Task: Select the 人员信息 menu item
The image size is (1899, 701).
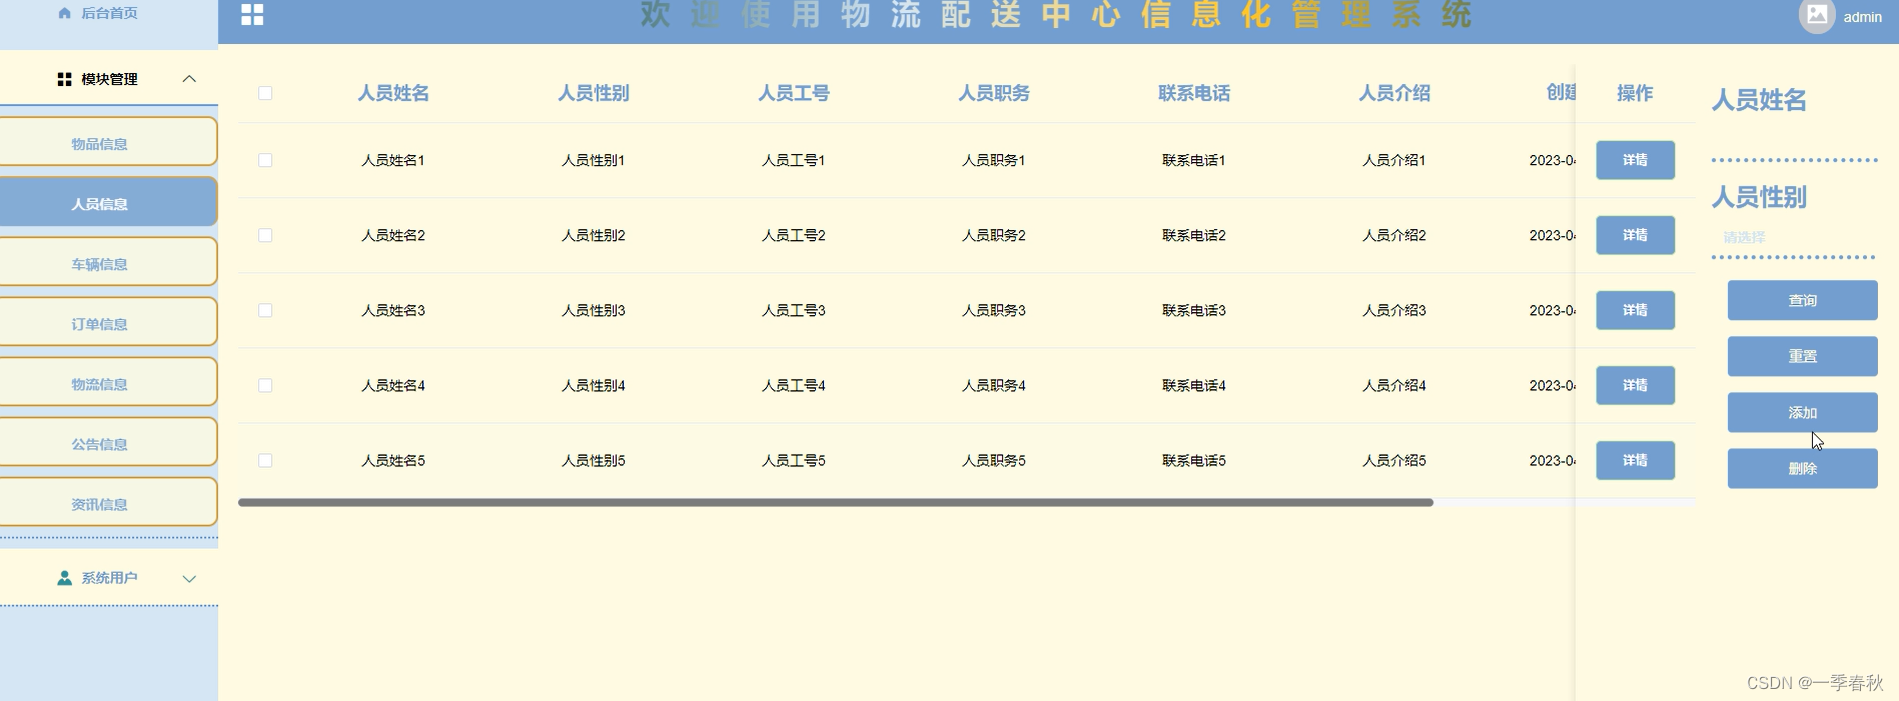Action: click(108, 203)
